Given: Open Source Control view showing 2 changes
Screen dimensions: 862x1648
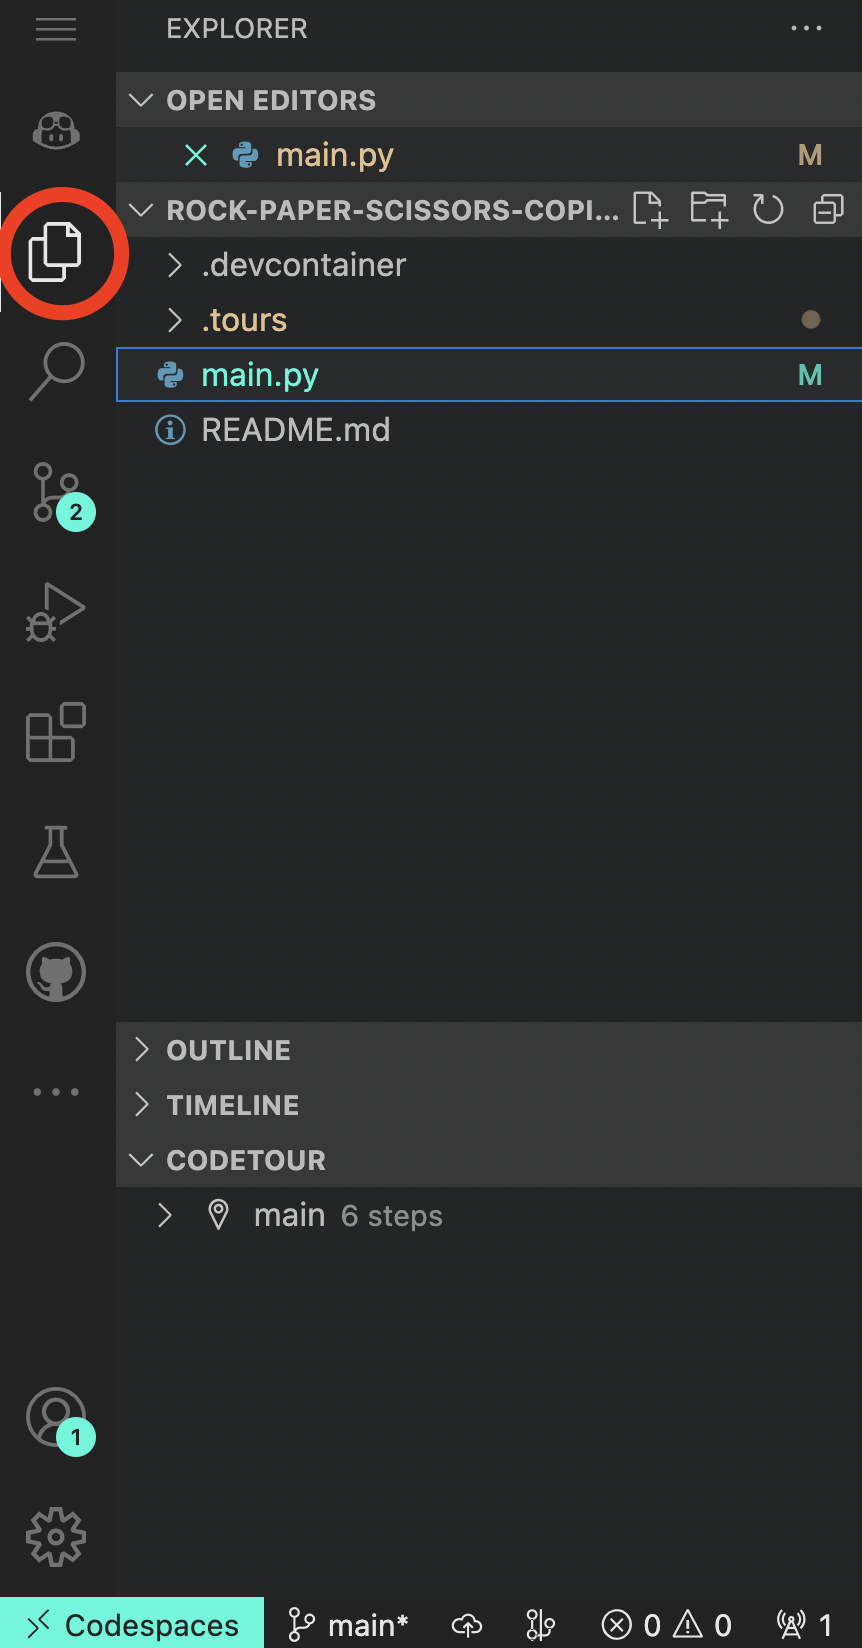Looking at the screenshot, I should coord(55,491).
